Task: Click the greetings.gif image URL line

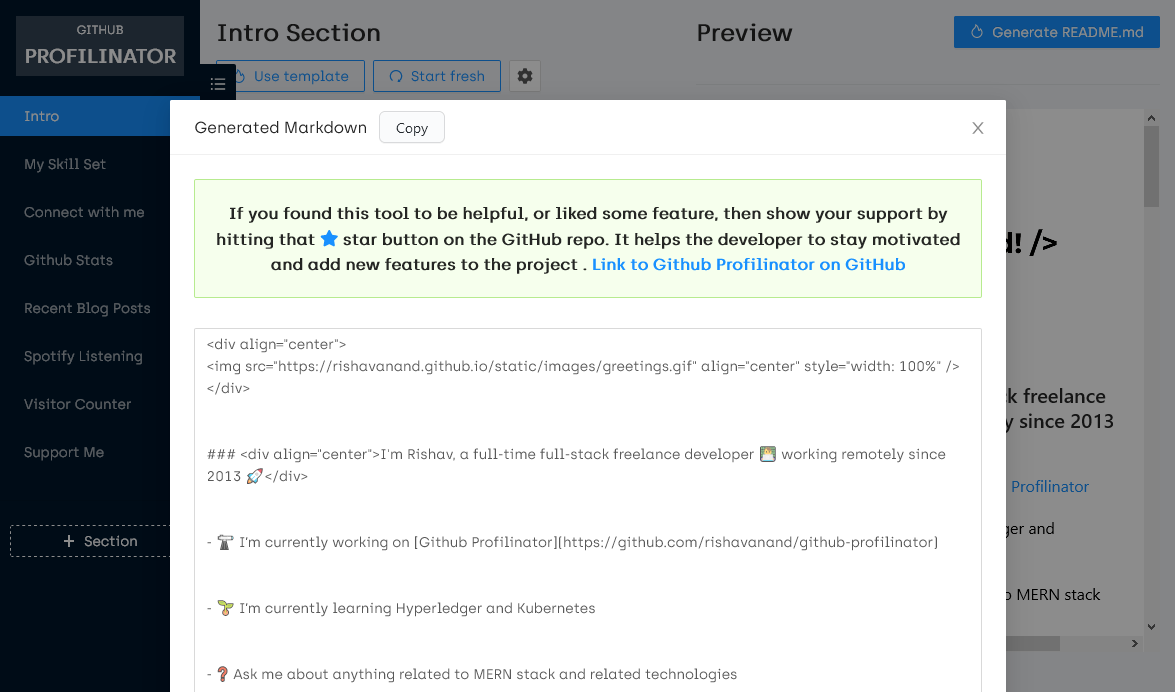Action: coord(583,367)
